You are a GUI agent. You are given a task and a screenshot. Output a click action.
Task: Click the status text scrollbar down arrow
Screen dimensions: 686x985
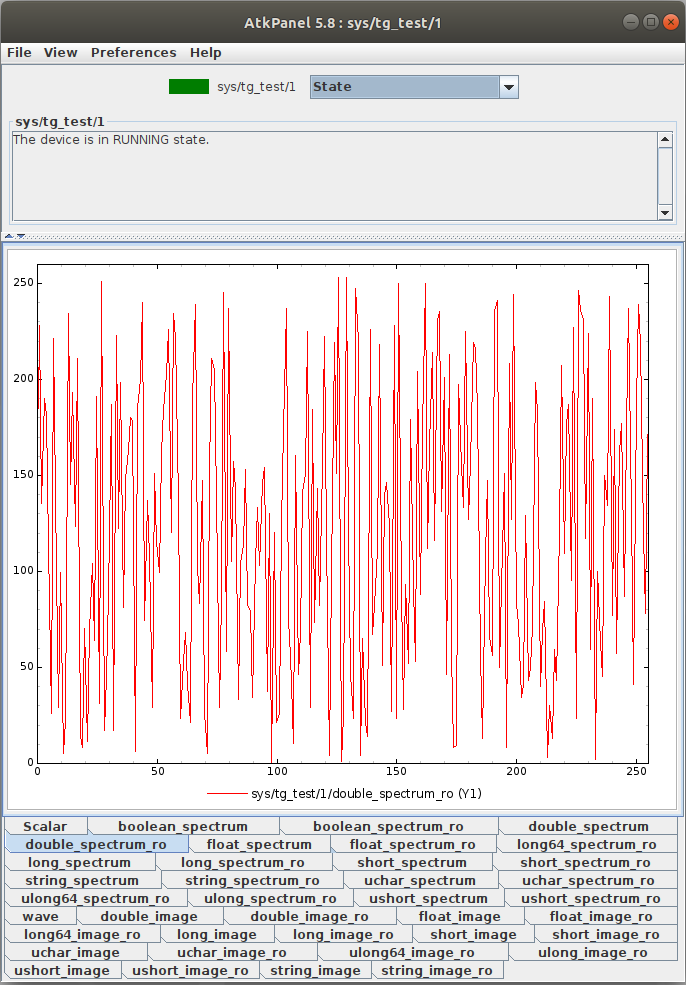pyautogui.click(x=665, y=213)
